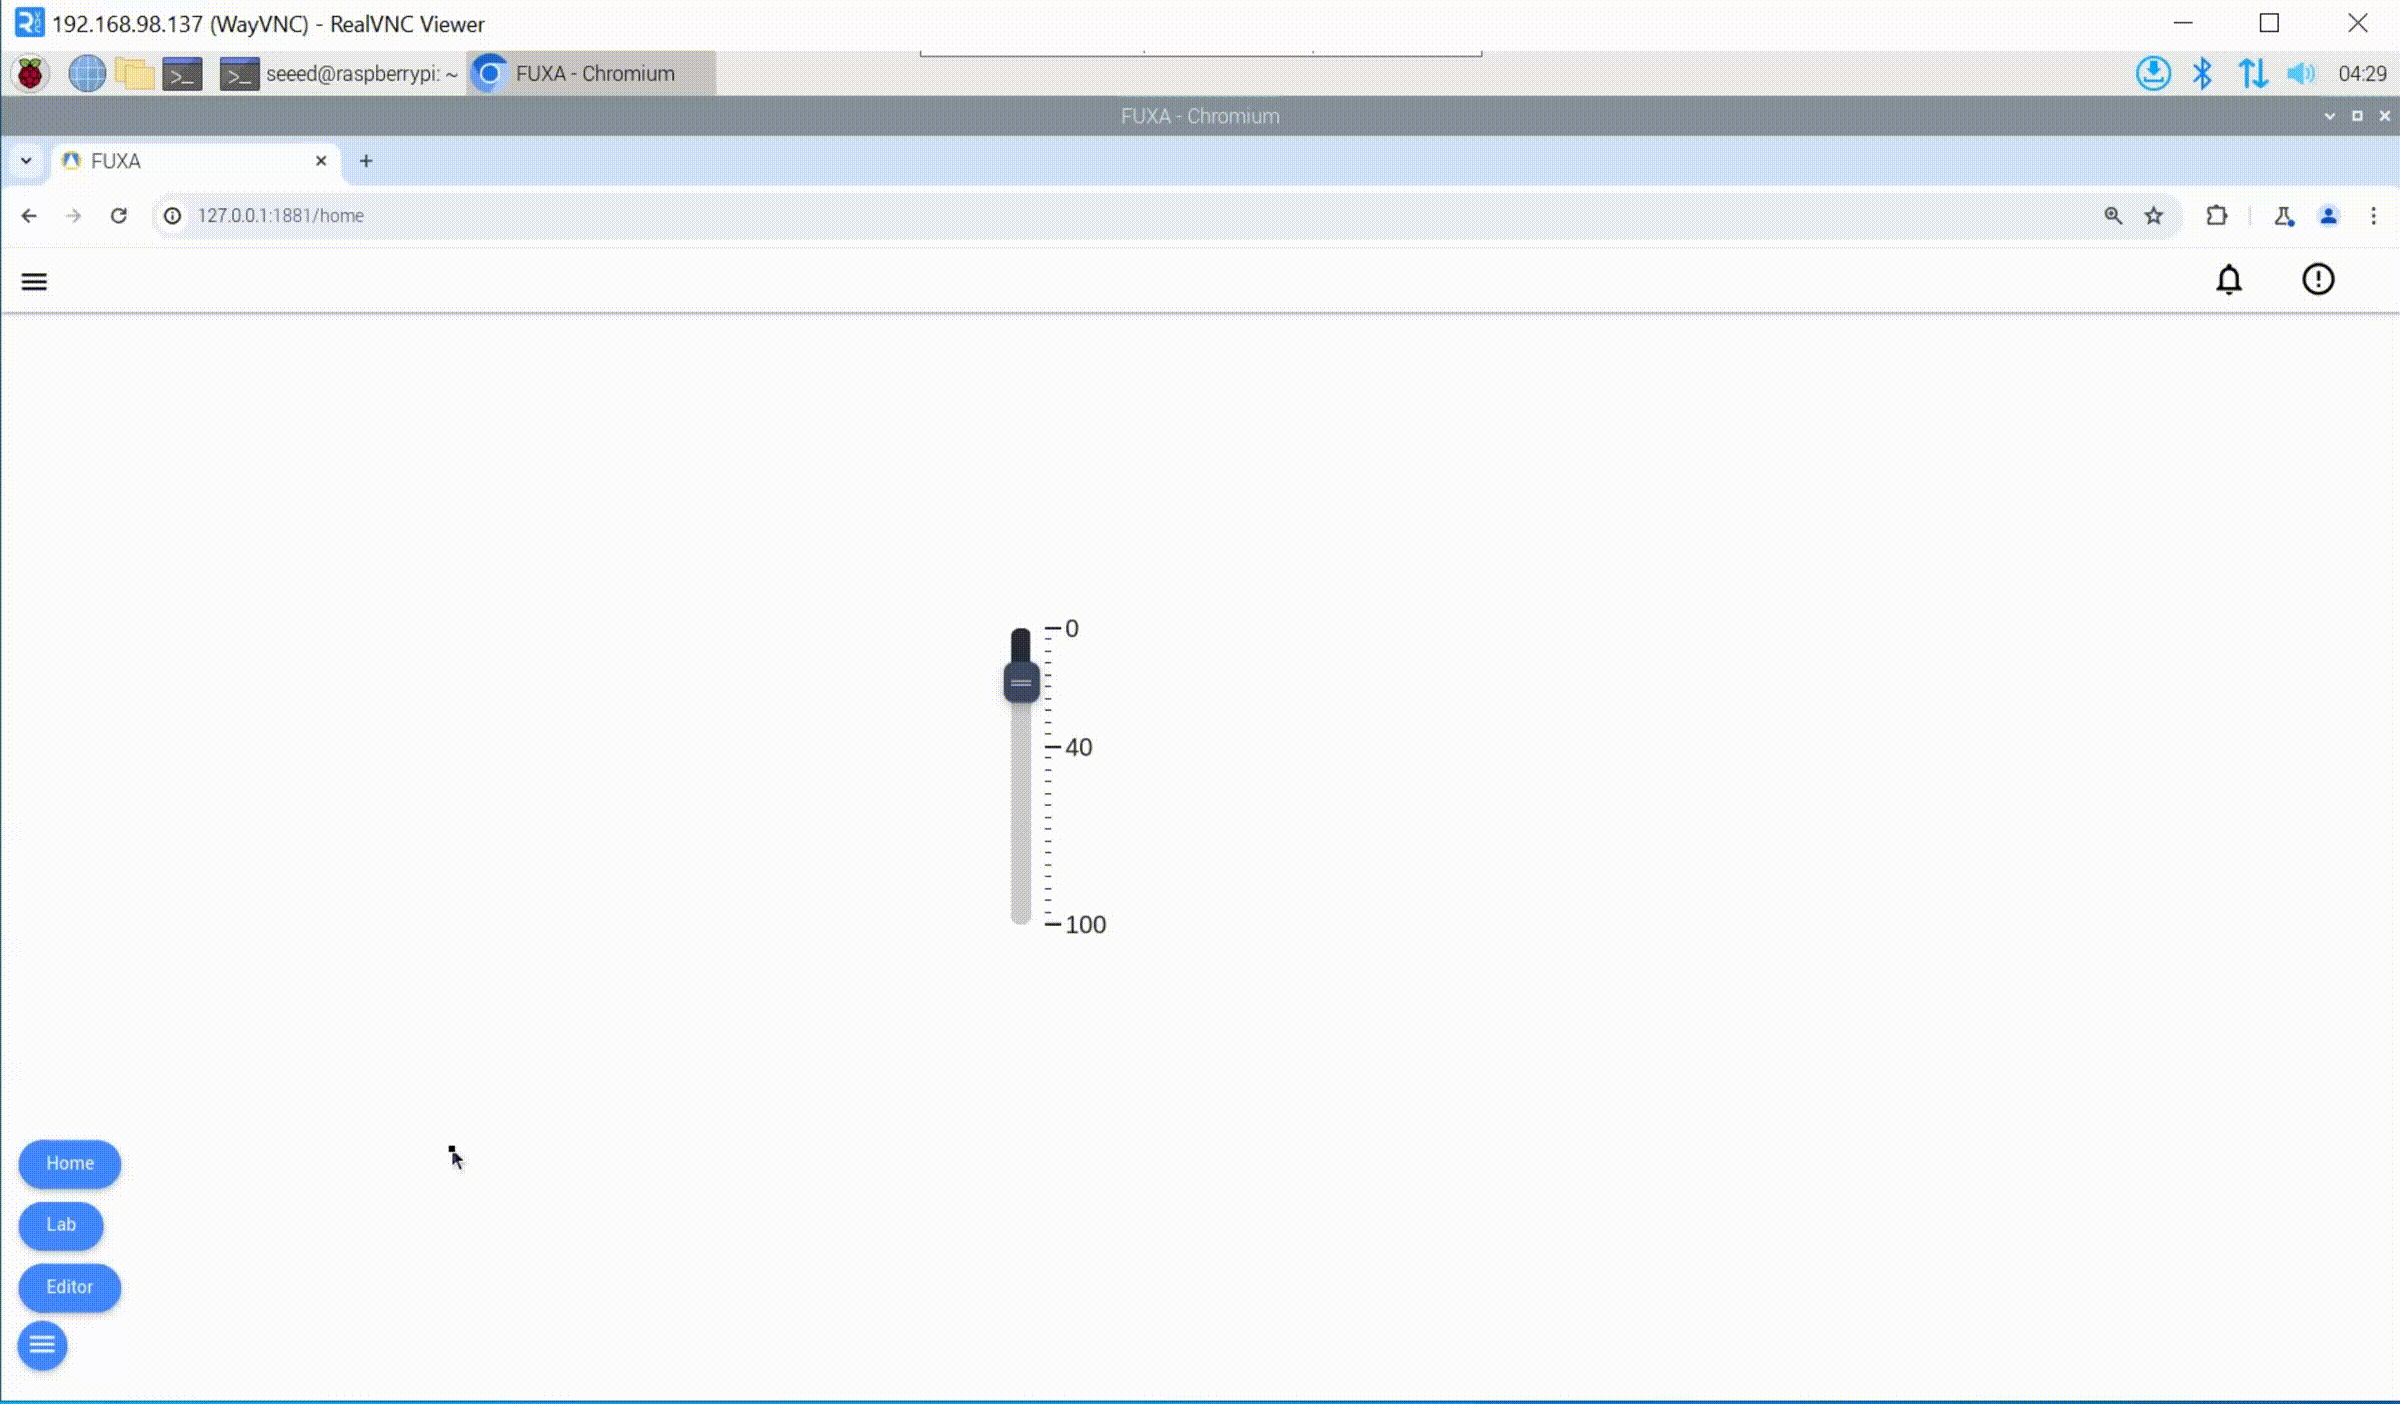Open the Lab view button
This screenshot has width=2400, height=1404.
61,1225
